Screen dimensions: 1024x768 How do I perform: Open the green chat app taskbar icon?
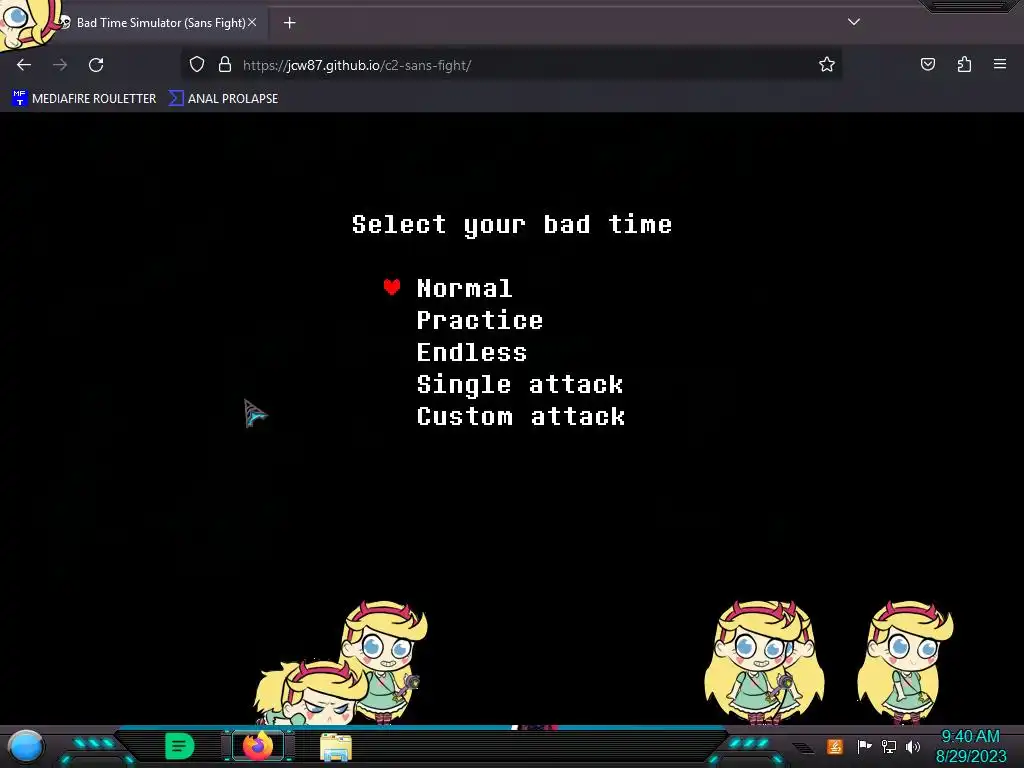click(179, 746)
